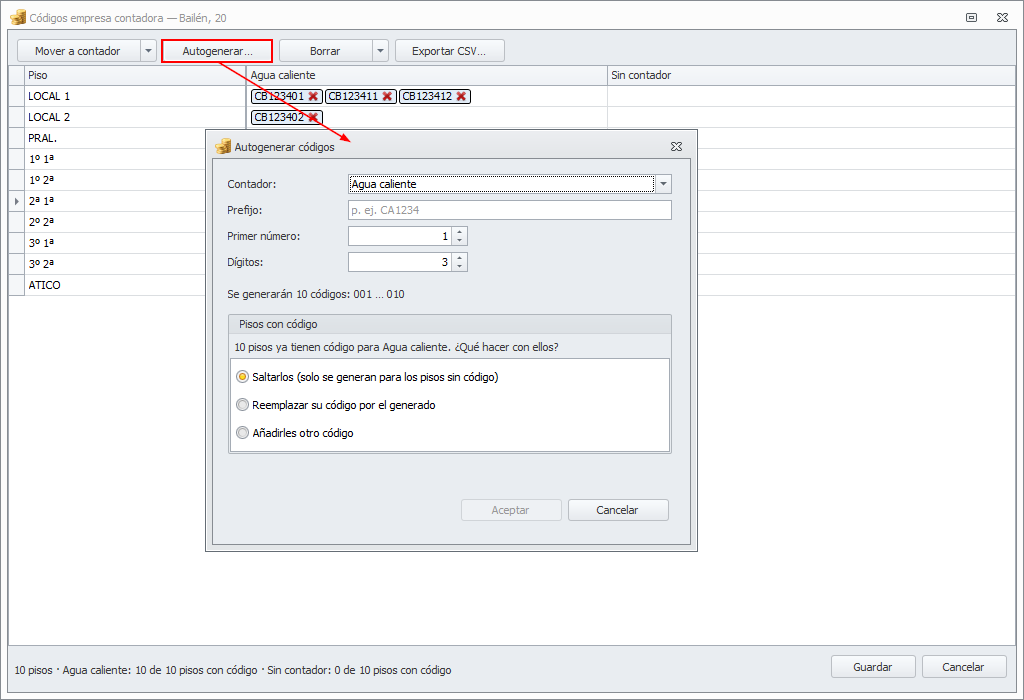Click the Dígitos number field

tap(400, 262)
